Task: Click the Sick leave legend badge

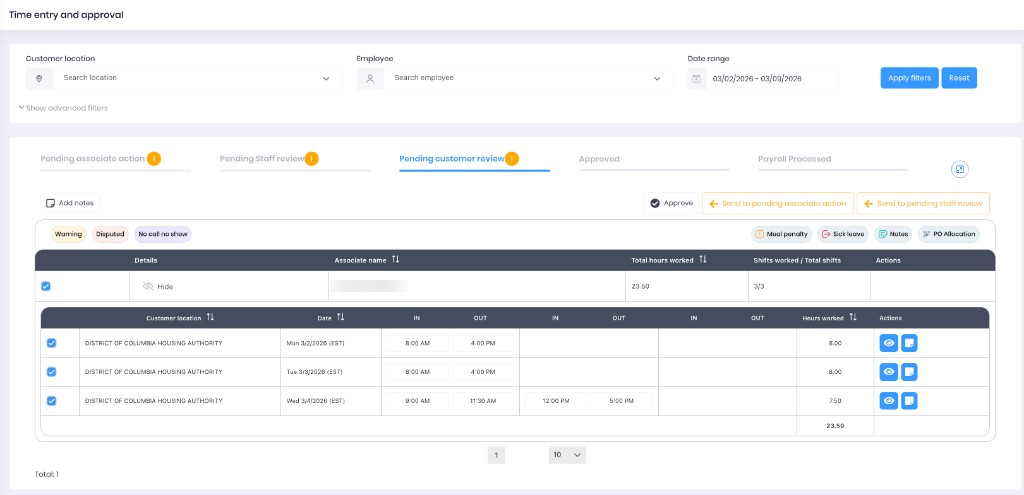Action: pyautogui.click(x=842, y=234)
